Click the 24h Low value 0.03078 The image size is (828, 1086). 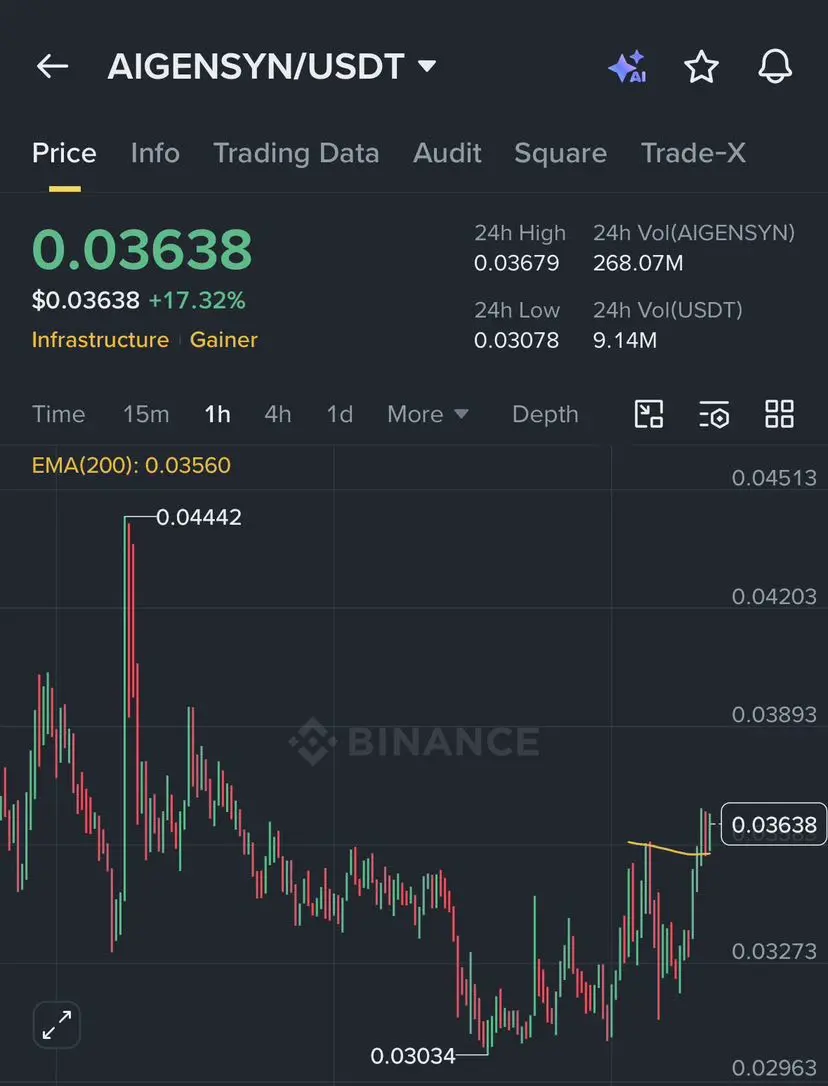coord(516,340)
